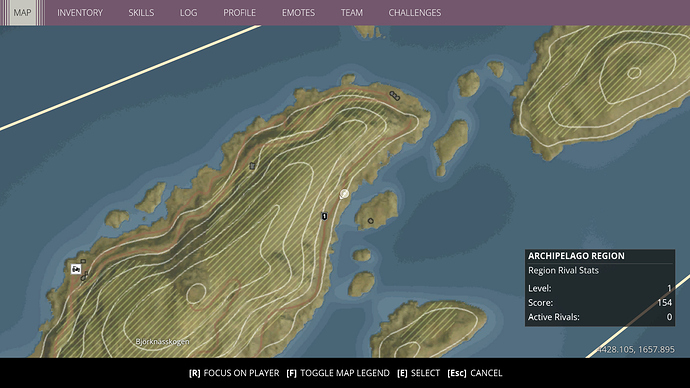Click the white safehouse icon on west coast
The width and height of the screenshot is (690, 388).
click(x=76, y=269)
